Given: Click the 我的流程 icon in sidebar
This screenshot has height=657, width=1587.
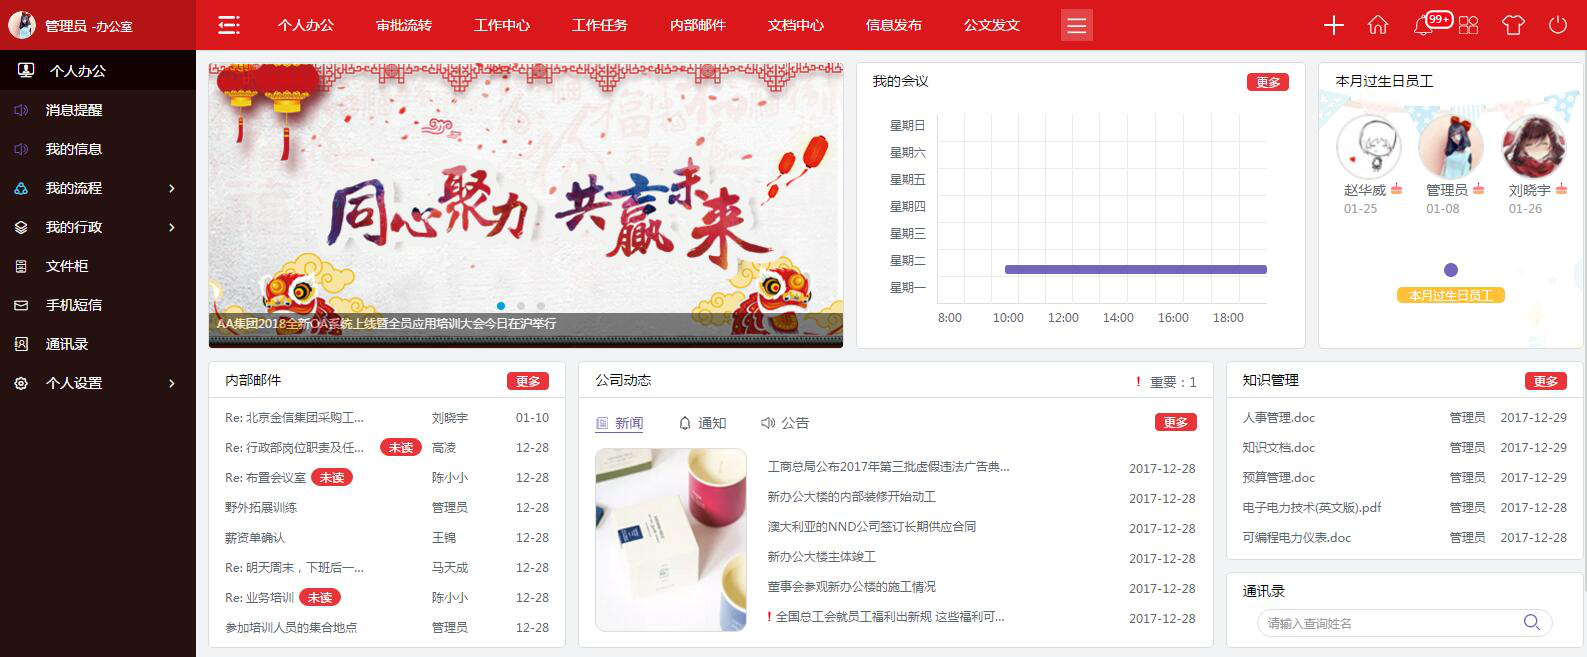Looking at the screenshot, I should [x=21, y=188].
